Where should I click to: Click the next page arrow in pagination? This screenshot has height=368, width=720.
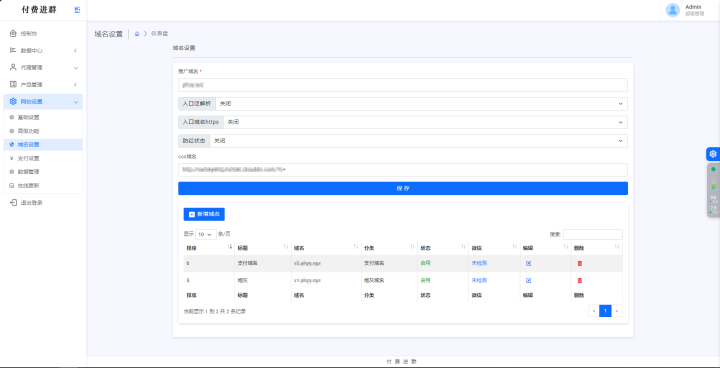click(617, 311)
